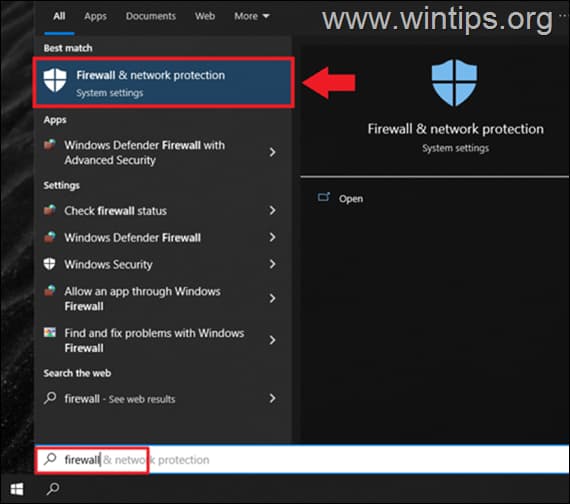Click Advanced Security firewall app icon
The image size is (570, 504).
tap(50, 145)
